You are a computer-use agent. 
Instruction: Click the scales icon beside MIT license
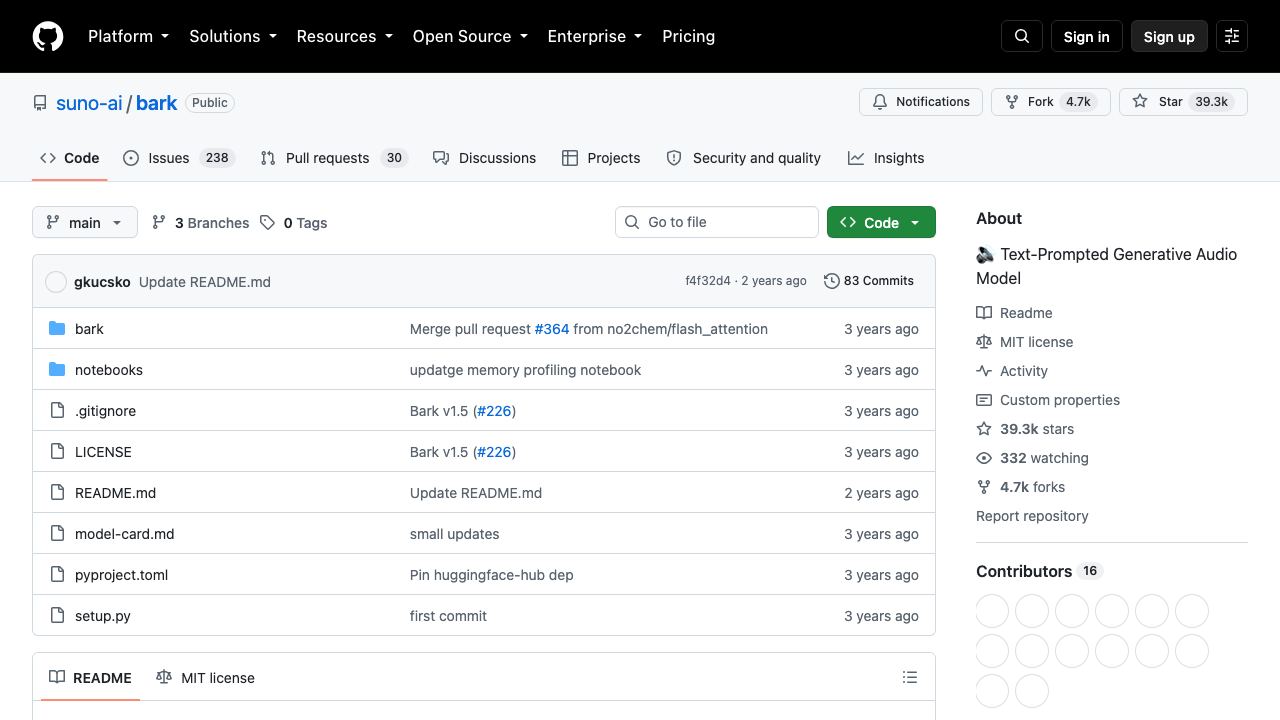(984, 342)
